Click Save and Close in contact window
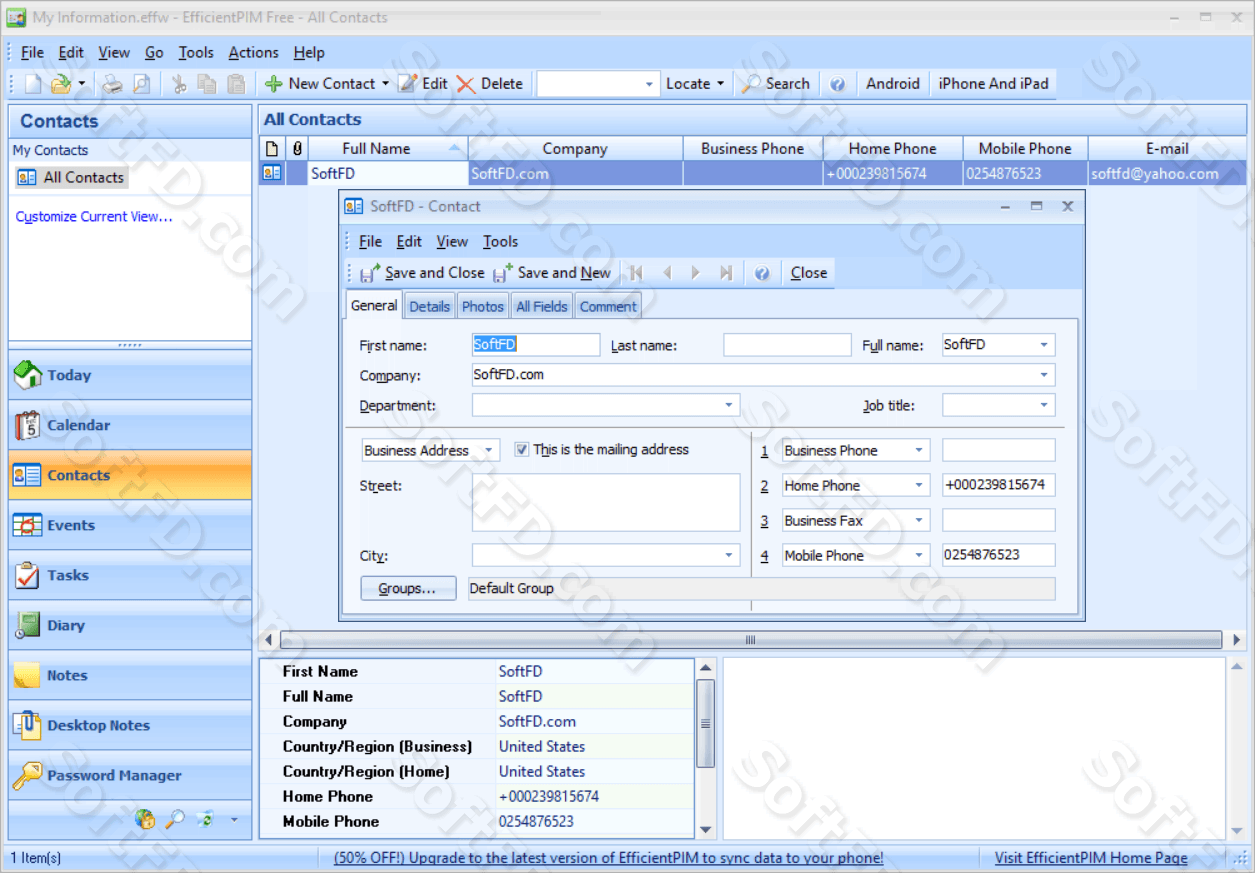This screenshot has height=873, width=1255. point(422,273)
